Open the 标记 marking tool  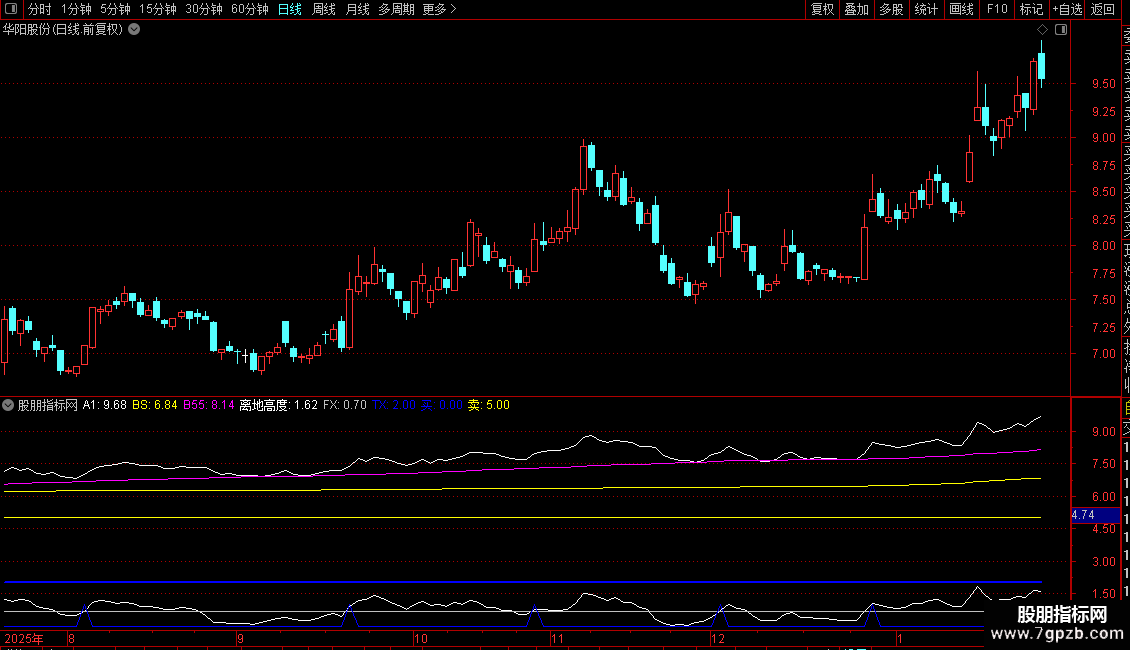pyautogui.click(x=1031, y=9)
